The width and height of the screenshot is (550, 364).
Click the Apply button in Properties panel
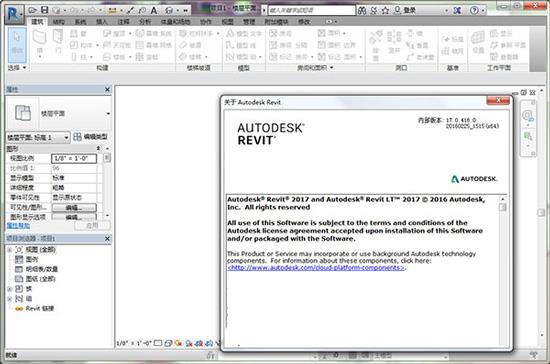pyautogui.click(x=92, y=225)
